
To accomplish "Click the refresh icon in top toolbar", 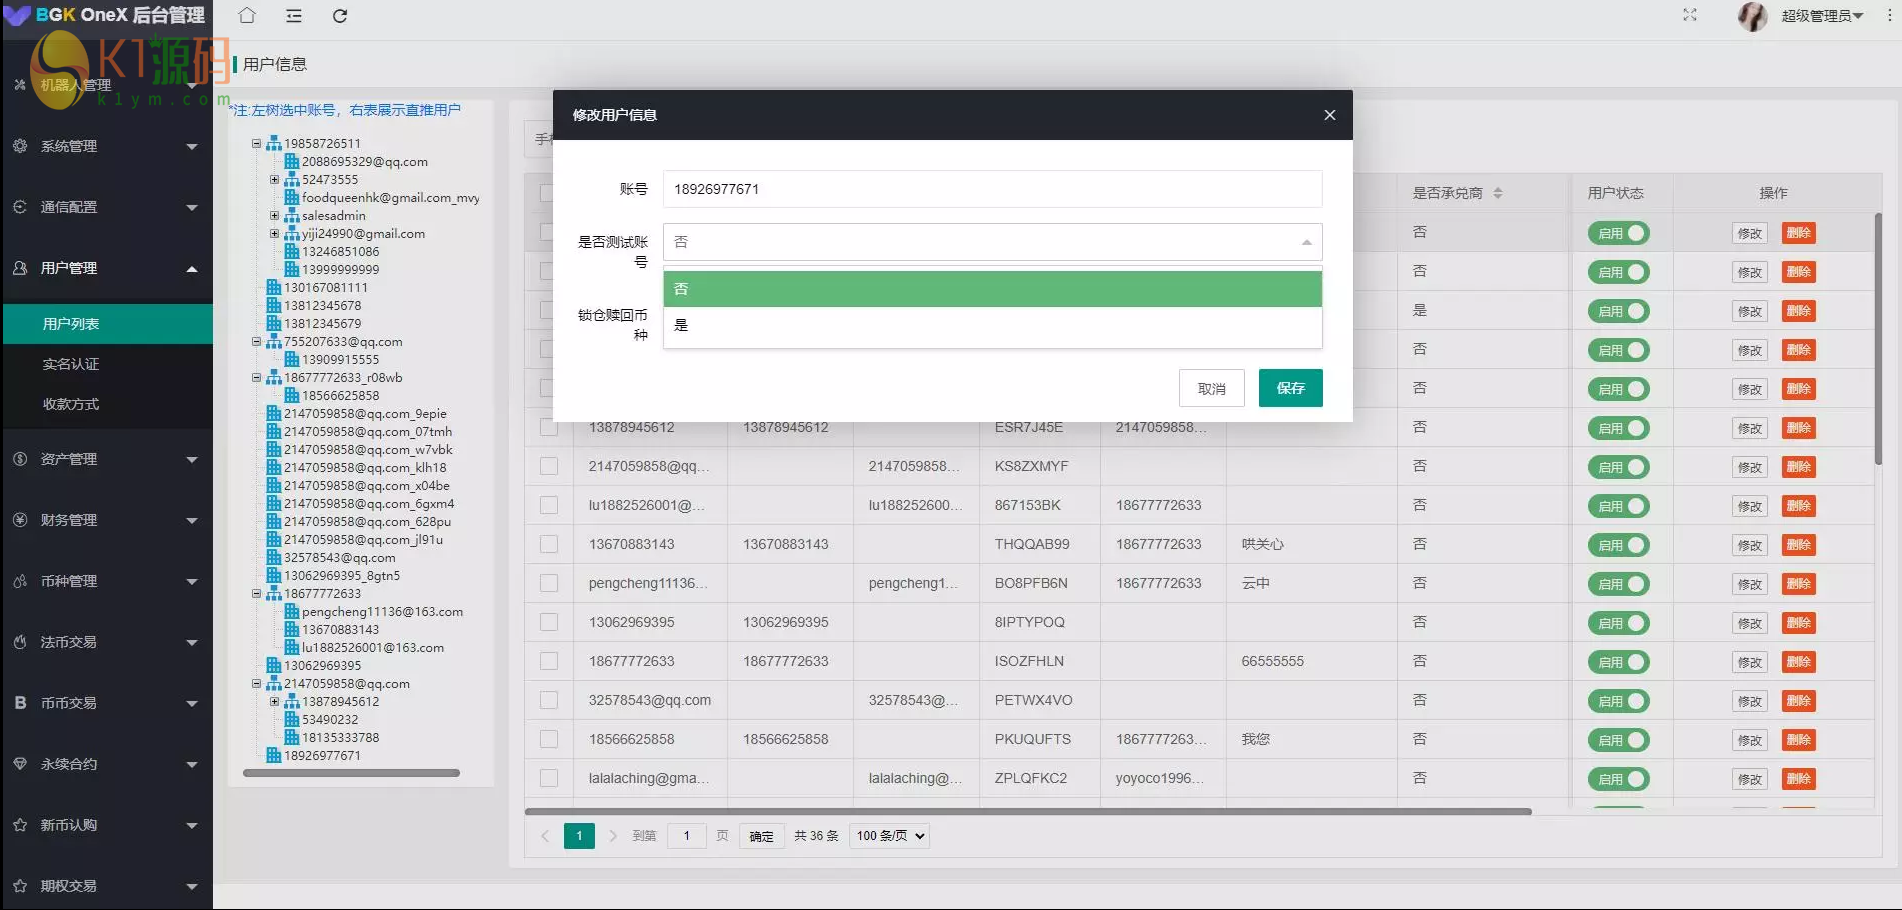I will [340, 16].
